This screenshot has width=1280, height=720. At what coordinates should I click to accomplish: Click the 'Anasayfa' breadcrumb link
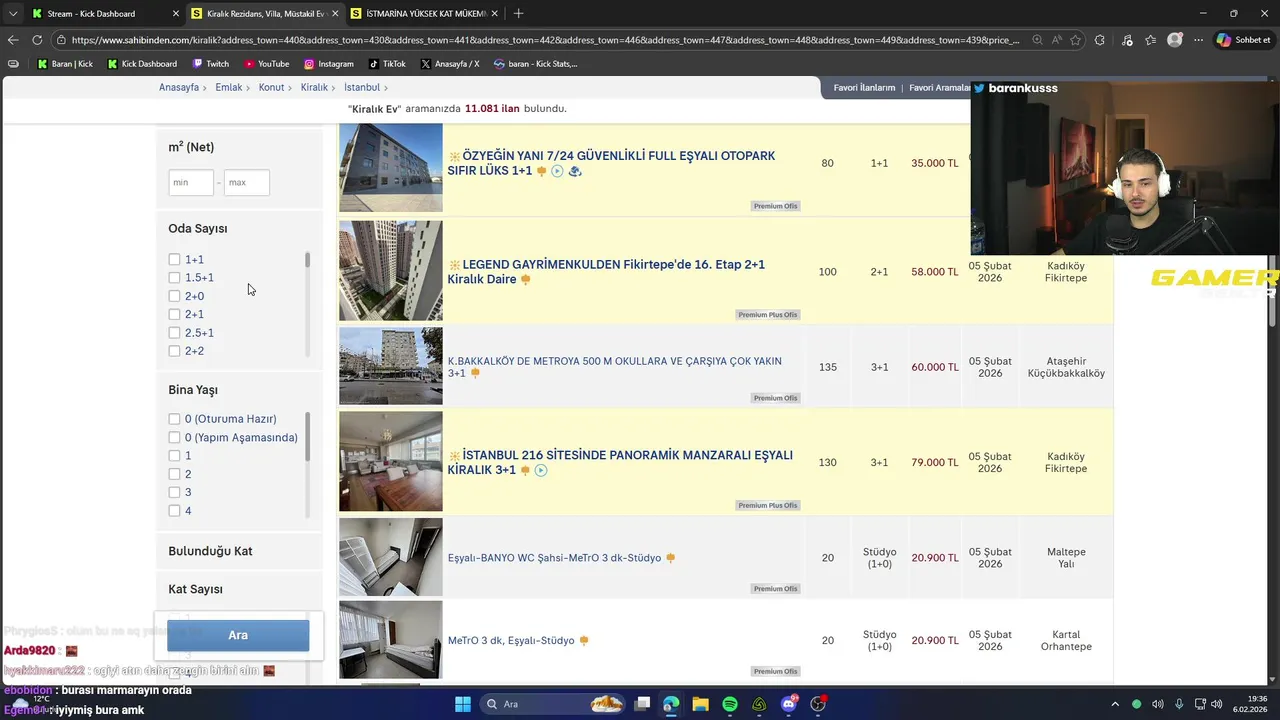coord(179,88)
